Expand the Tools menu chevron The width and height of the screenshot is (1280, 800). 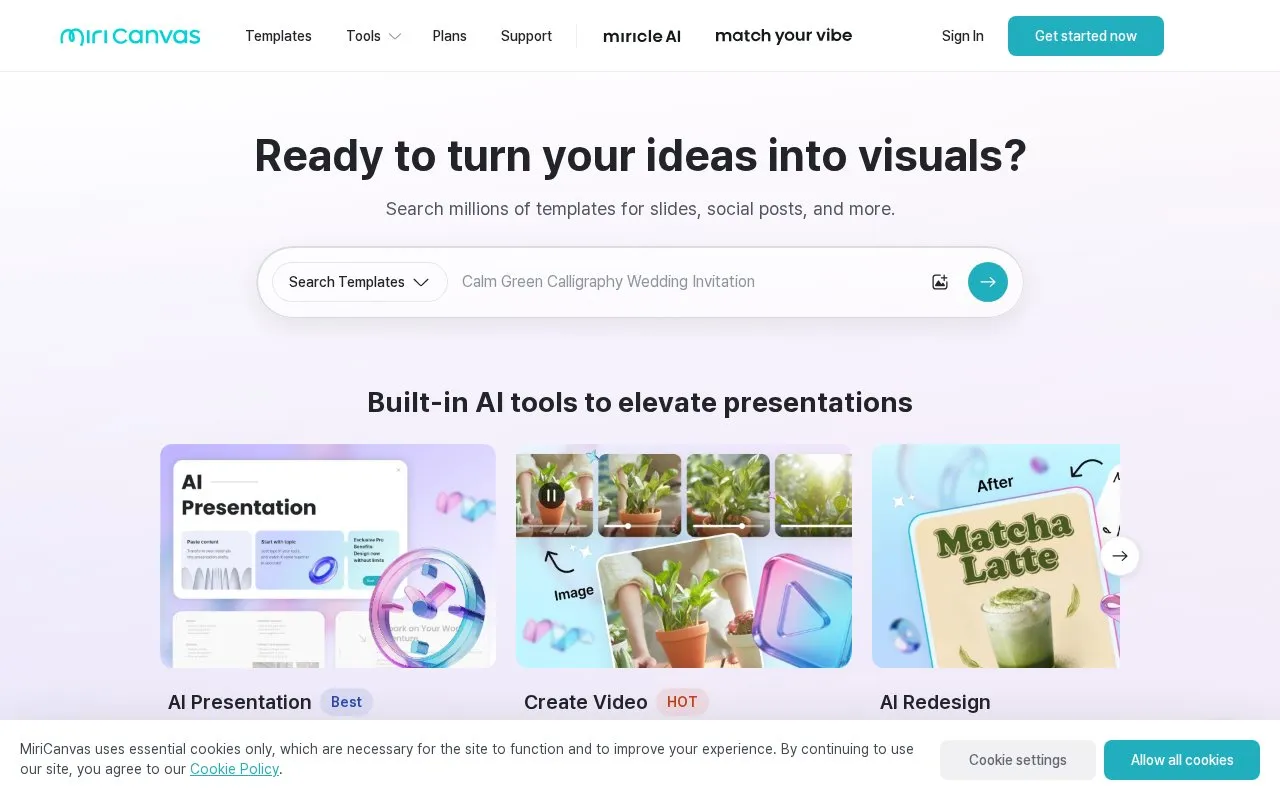coord(395,36)
